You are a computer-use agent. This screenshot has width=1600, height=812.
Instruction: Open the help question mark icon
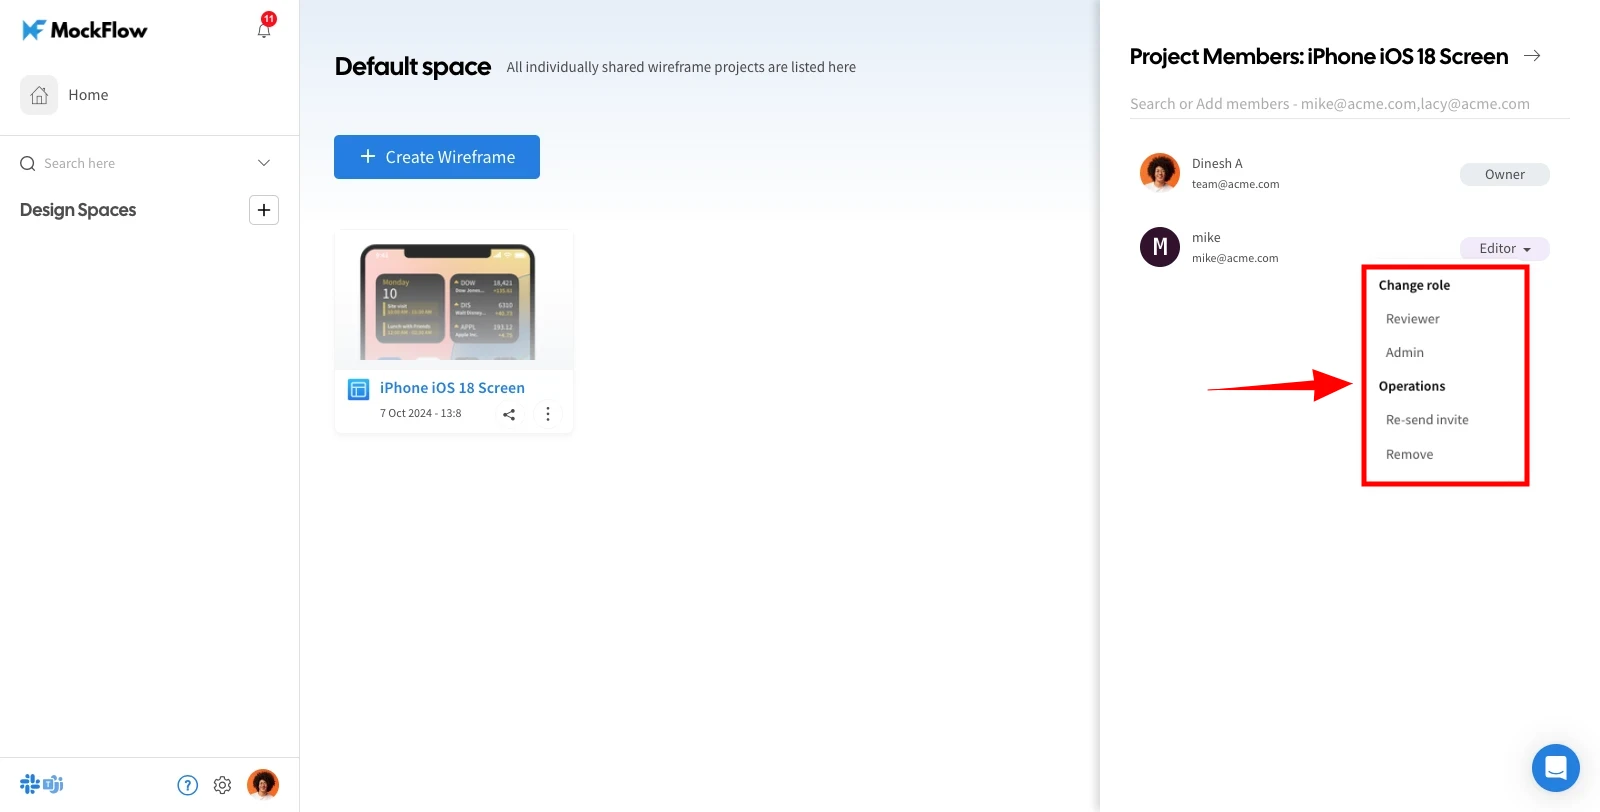(188, 785)
